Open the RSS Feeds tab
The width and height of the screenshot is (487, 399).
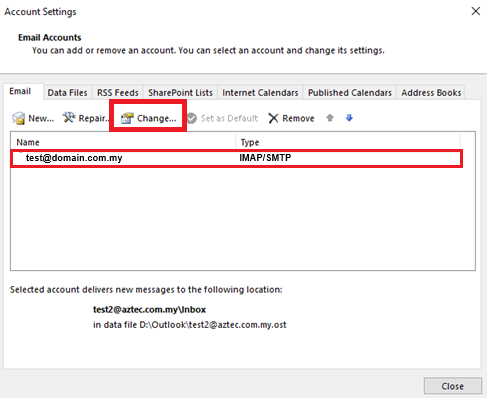click(118, 93)
